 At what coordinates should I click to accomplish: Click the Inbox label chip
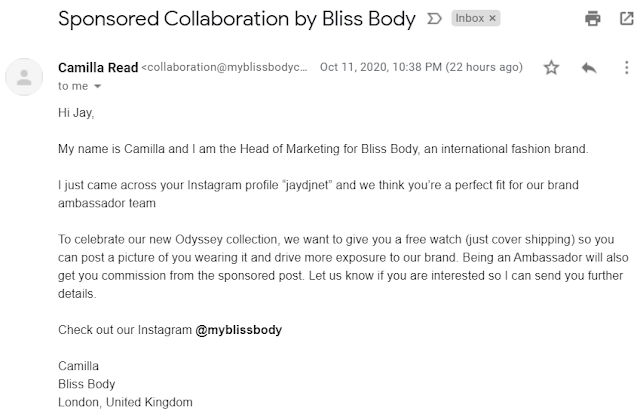point(470,19)
